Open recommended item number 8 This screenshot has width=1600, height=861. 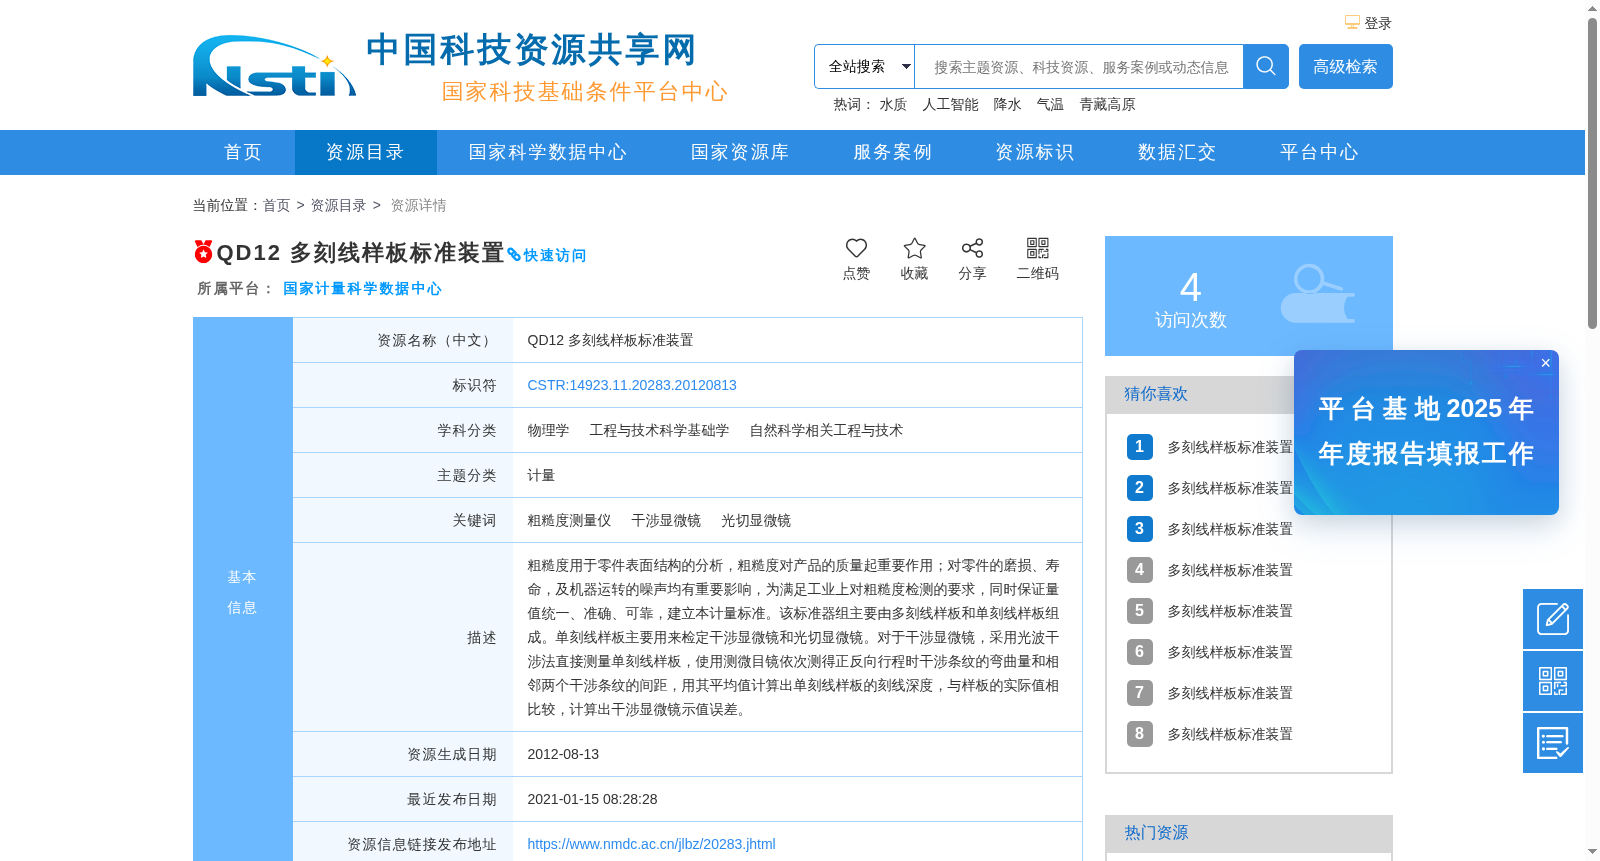(x=1230, y=734)
